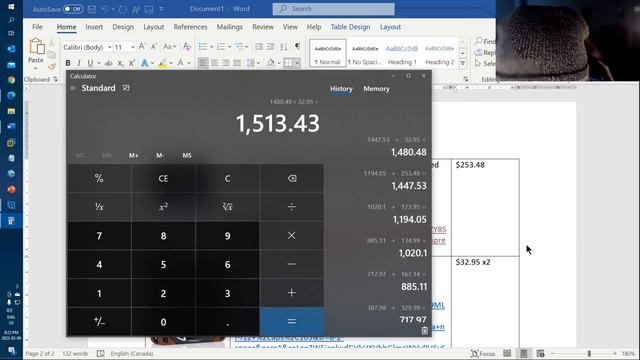The height and width of the screenshot is (360, 640).
Task: Click the Word Search box
Action: [x=333, y=9]
